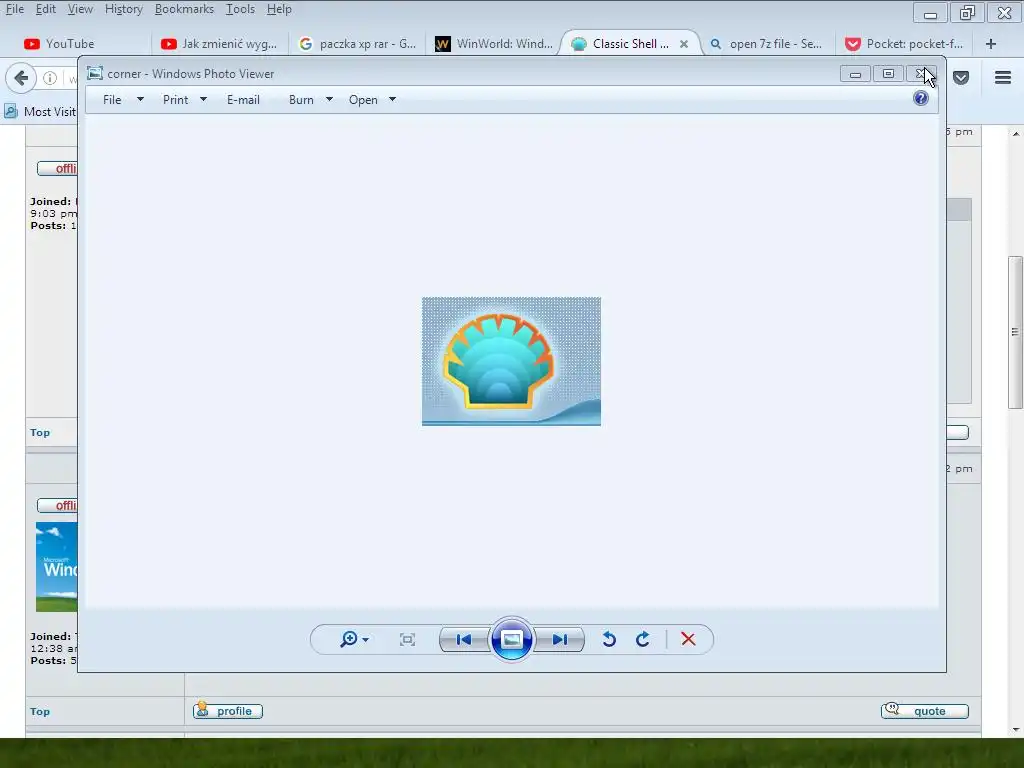Click the upper Top link on the forum page
The height and width of the screenshot is (768, 1024).
pyautogui.click(x=40, y=432)
